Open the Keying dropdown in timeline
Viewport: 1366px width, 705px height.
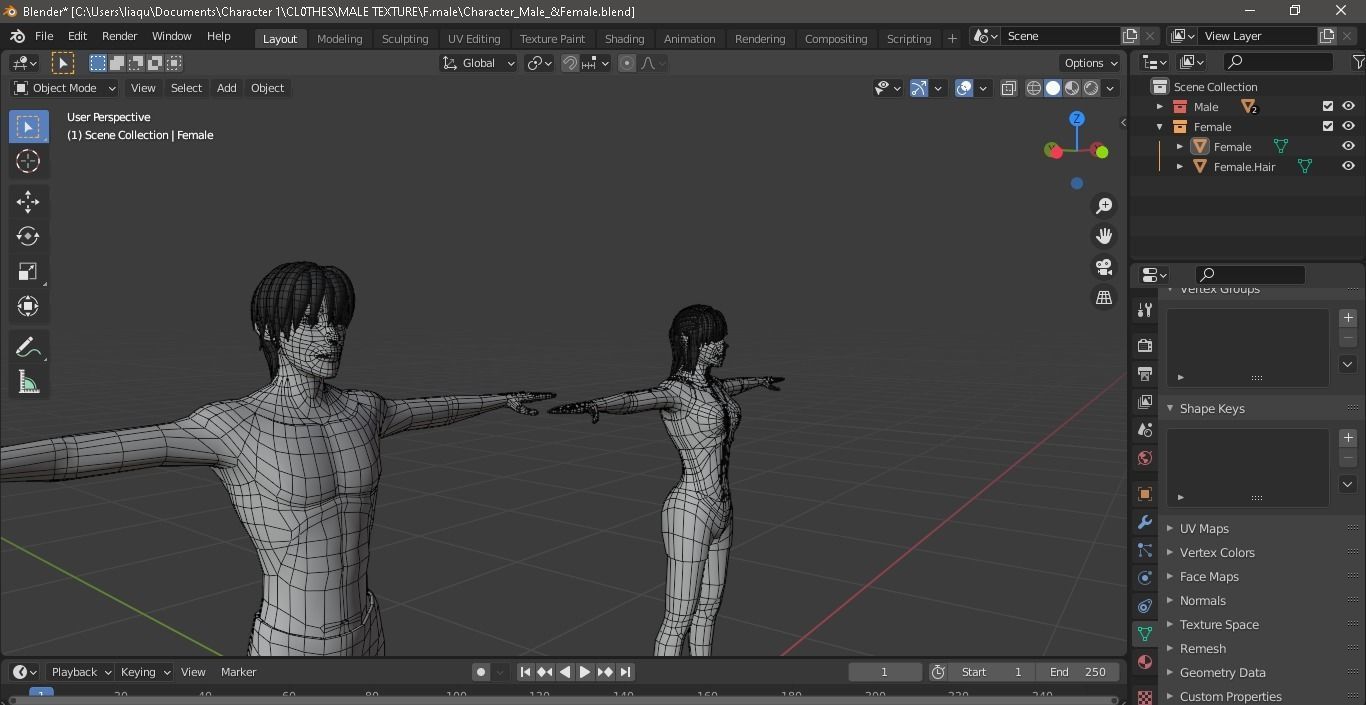(x=144, y=672)
